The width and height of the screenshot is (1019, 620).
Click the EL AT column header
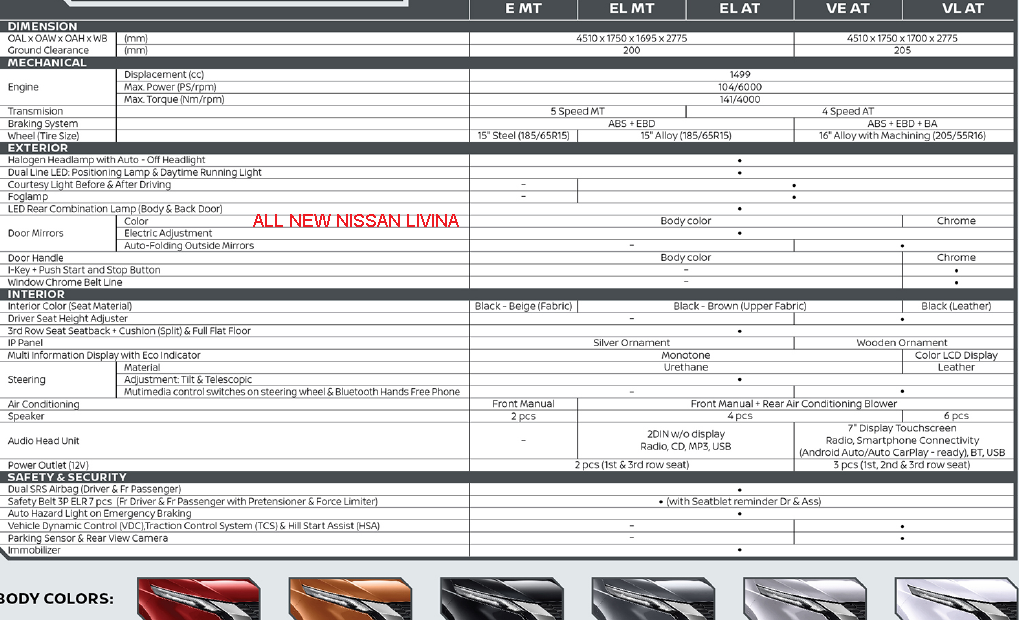tap(740, 8)
